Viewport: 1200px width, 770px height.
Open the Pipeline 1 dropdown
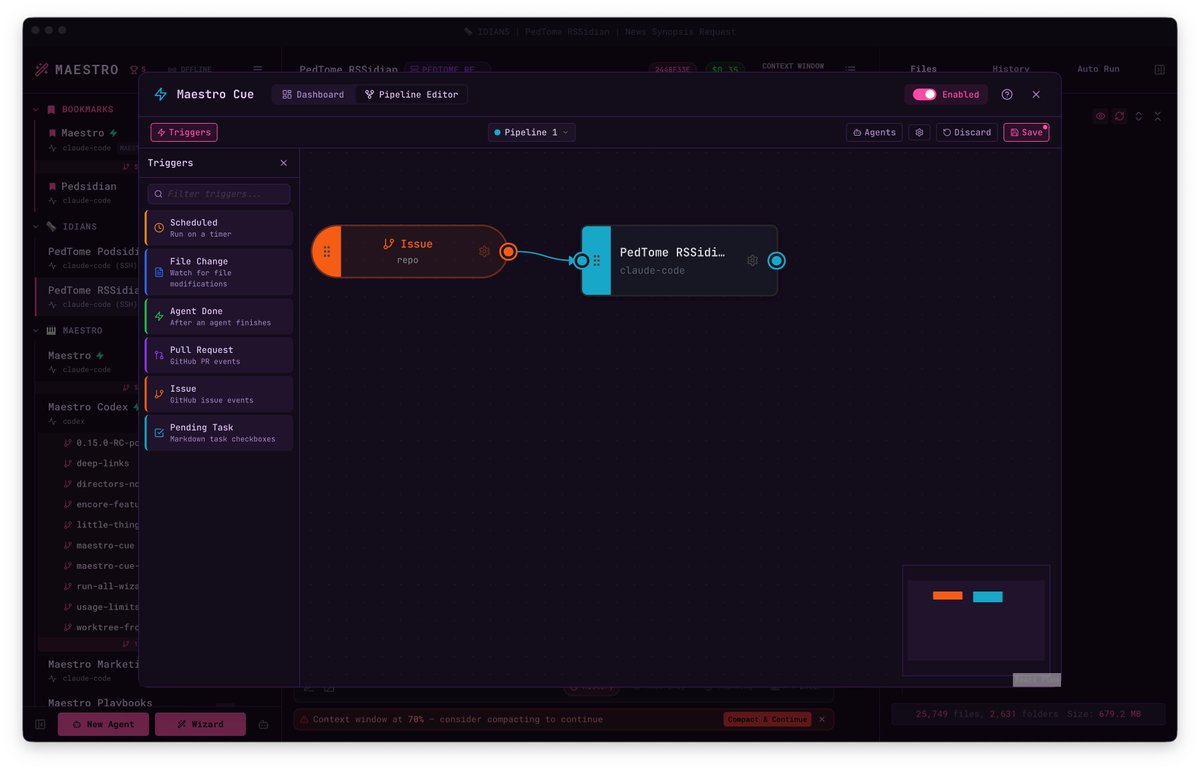pyautogui.click(x=531, y=132)
